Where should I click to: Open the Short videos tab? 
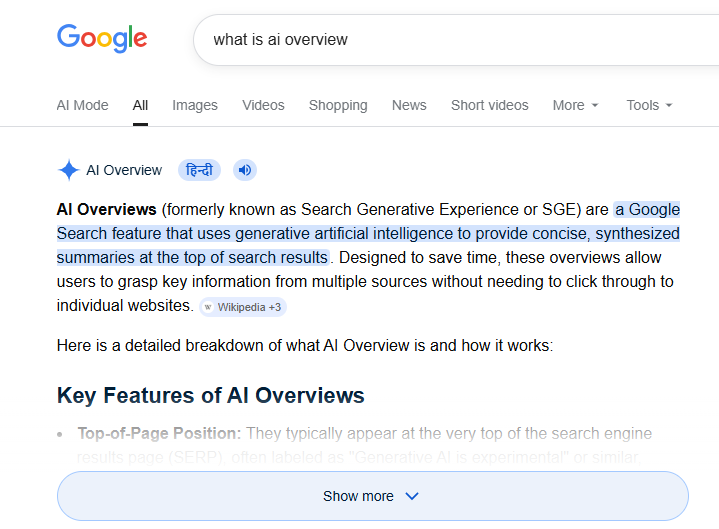click(x=490, y=105)
